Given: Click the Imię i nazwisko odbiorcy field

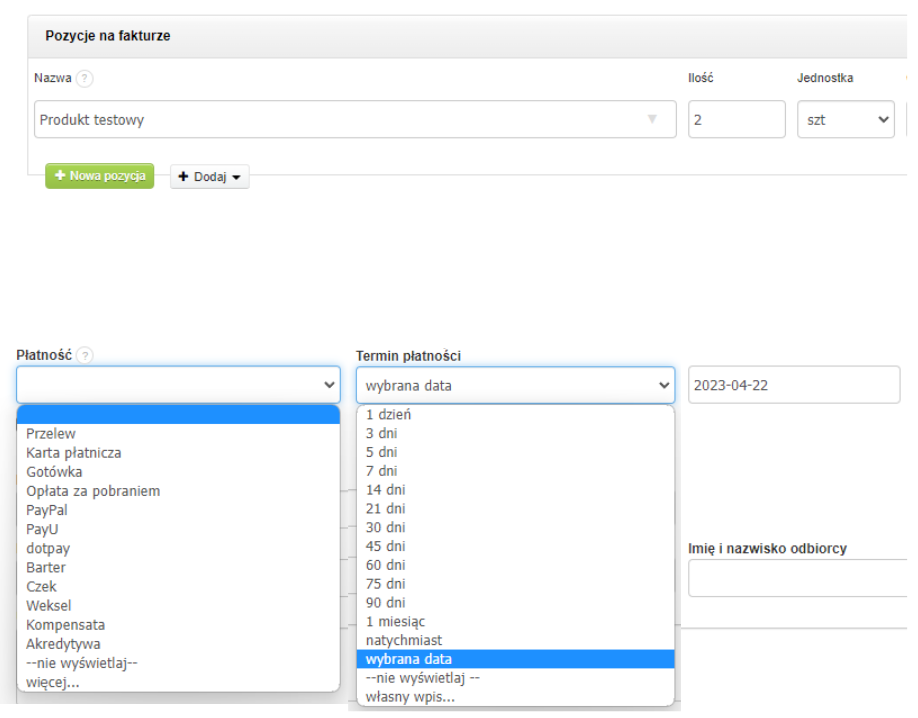Looking at the screenshot, I should [x=799, y=578].
